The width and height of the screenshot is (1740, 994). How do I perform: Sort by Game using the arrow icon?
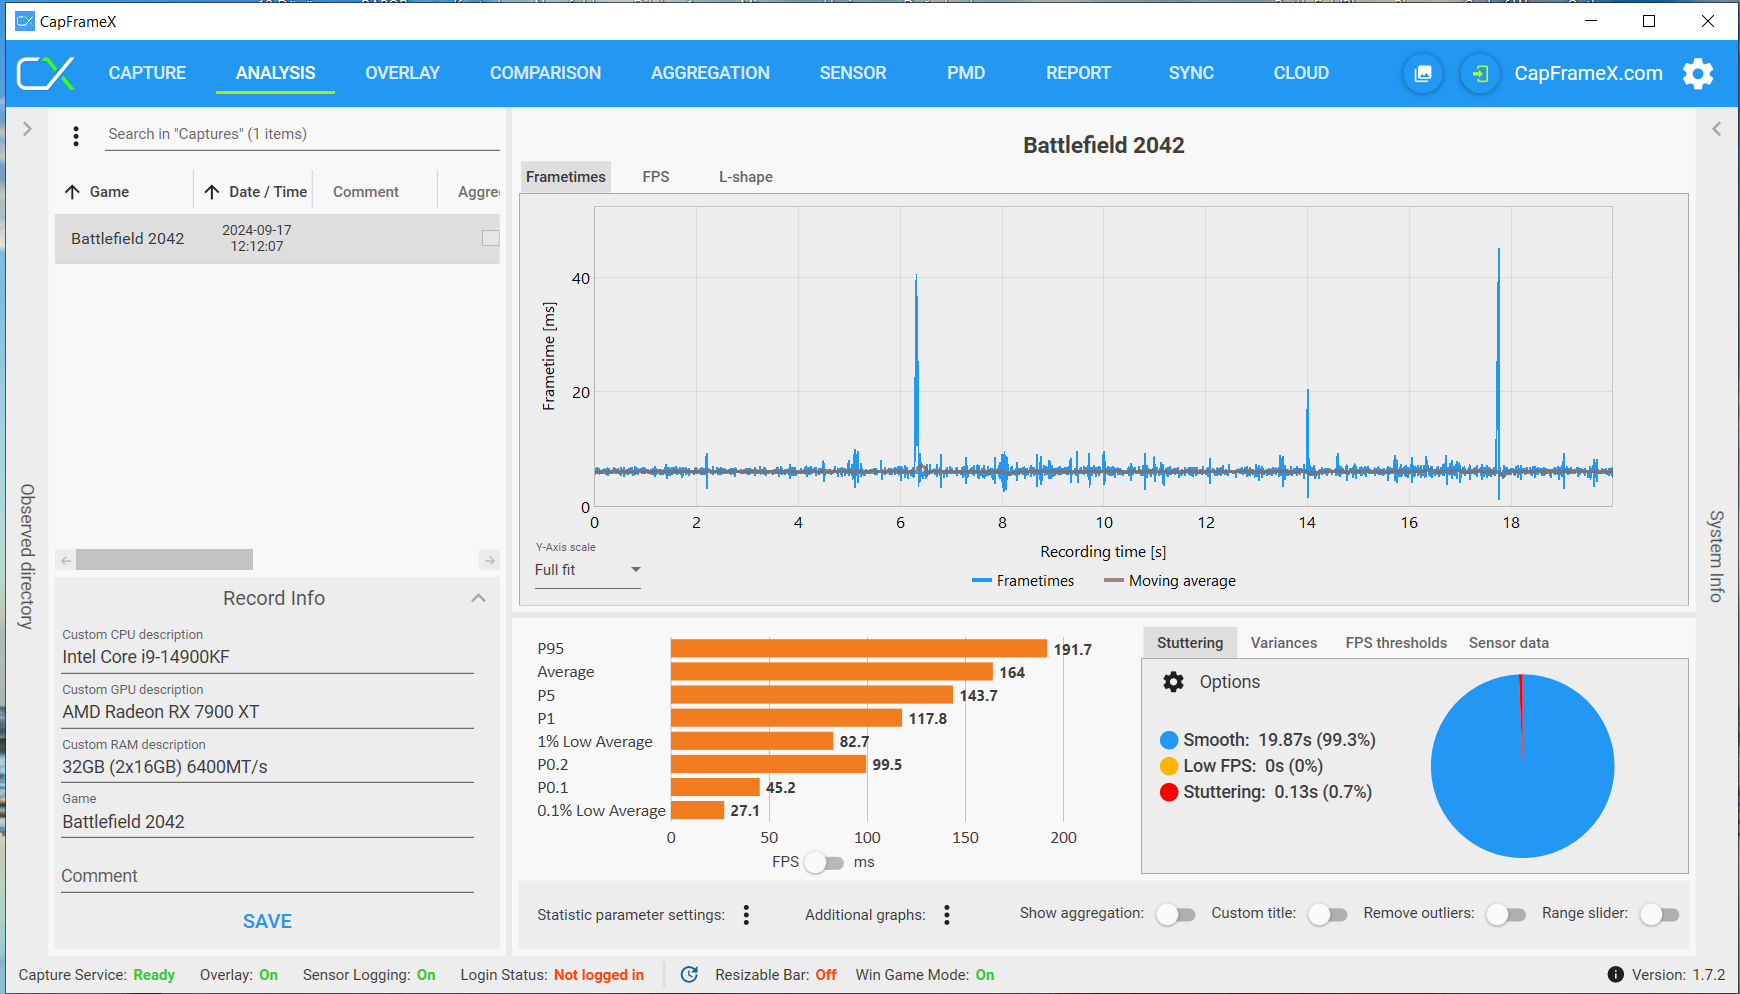click(72, 192)
